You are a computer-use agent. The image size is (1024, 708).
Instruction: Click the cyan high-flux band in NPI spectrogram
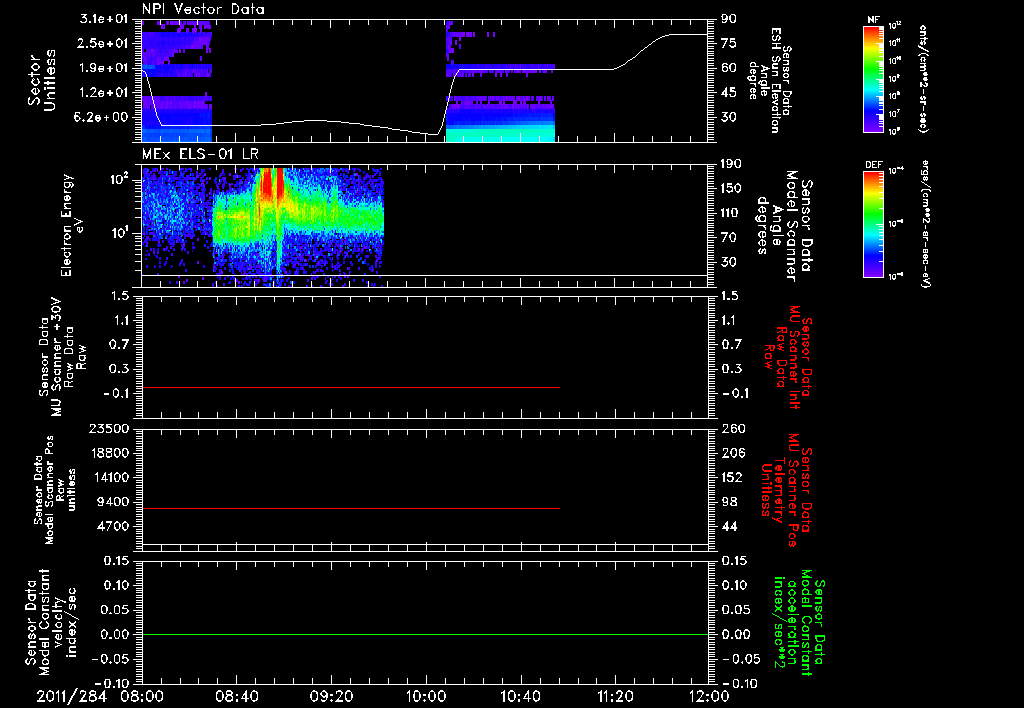tap(500, 135)
